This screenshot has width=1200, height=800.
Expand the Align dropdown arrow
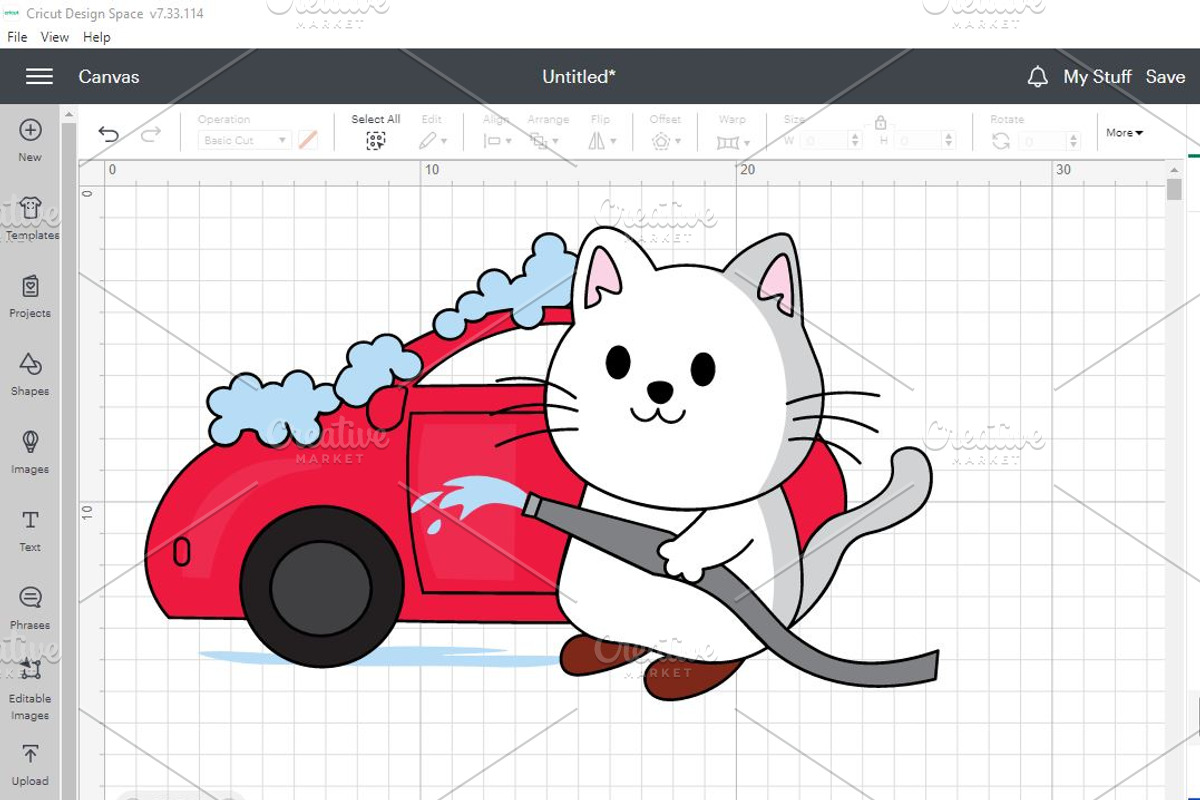pyautogui.click(x=508, y=142)
